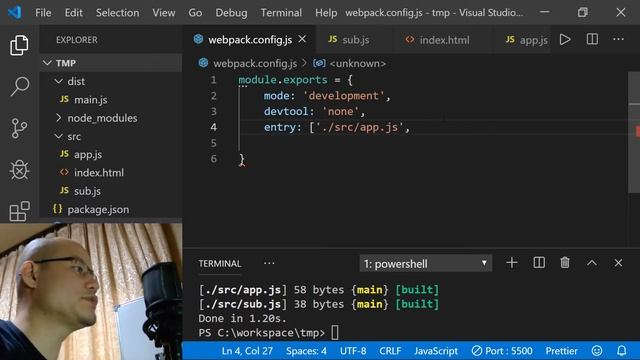
Task: Click Prettier in the status bar
Action: click(x=562, y=351)
